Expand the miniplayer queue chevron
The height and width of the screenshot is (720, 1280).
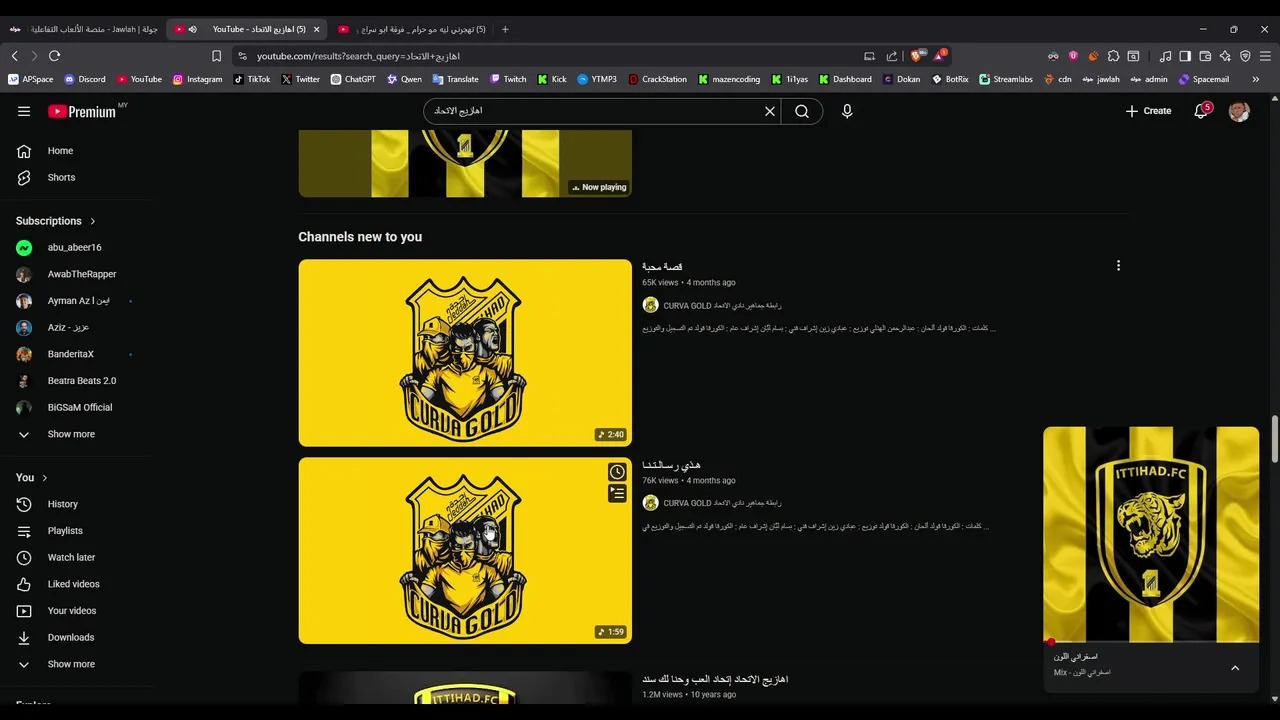coord(1235,668)
